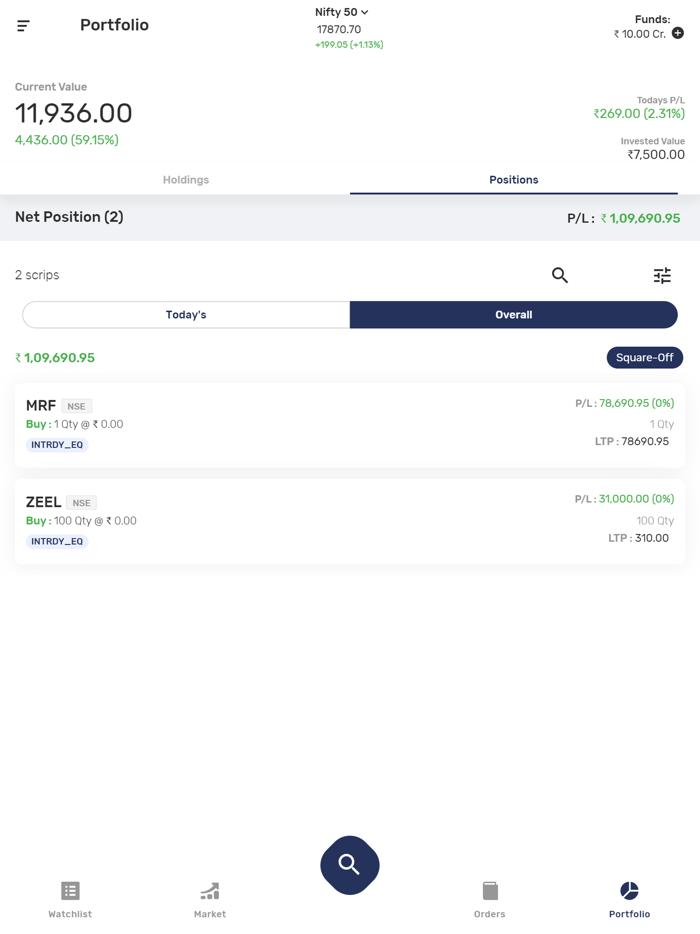Screen dimensions: 700x934
Task: Expand the Nifty 50 index dropdown
Action: [x=339, y=11]
